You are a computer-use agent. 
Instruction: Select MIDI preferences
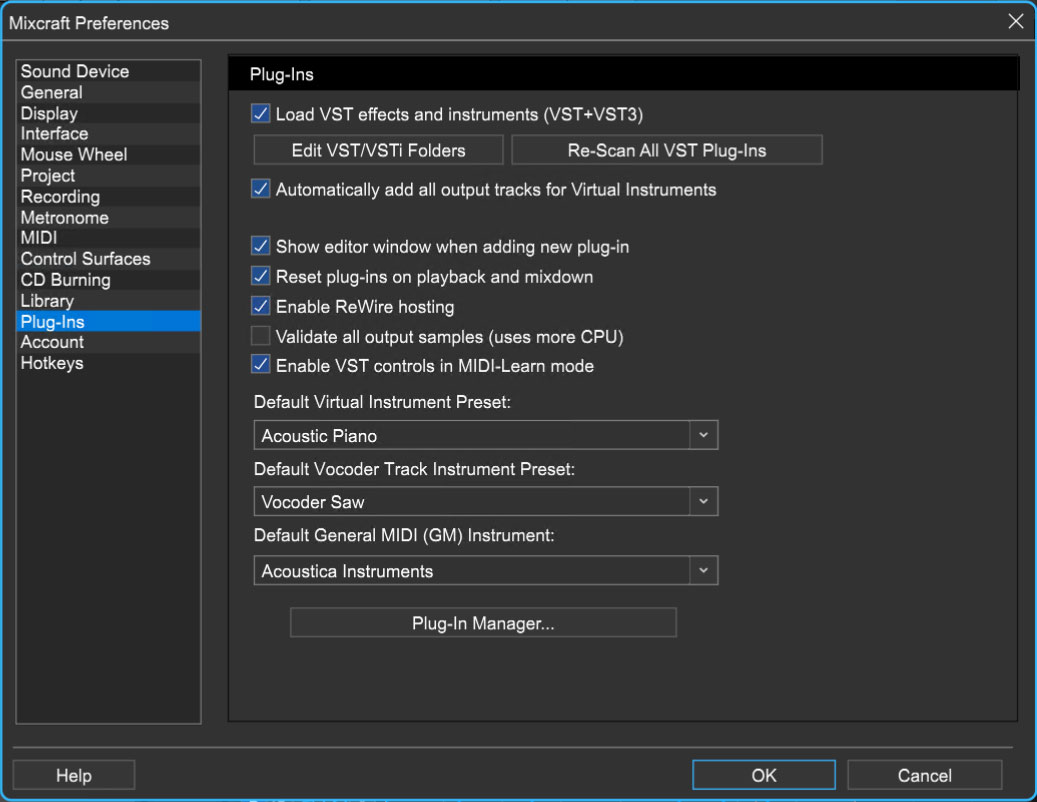[108, 238]
